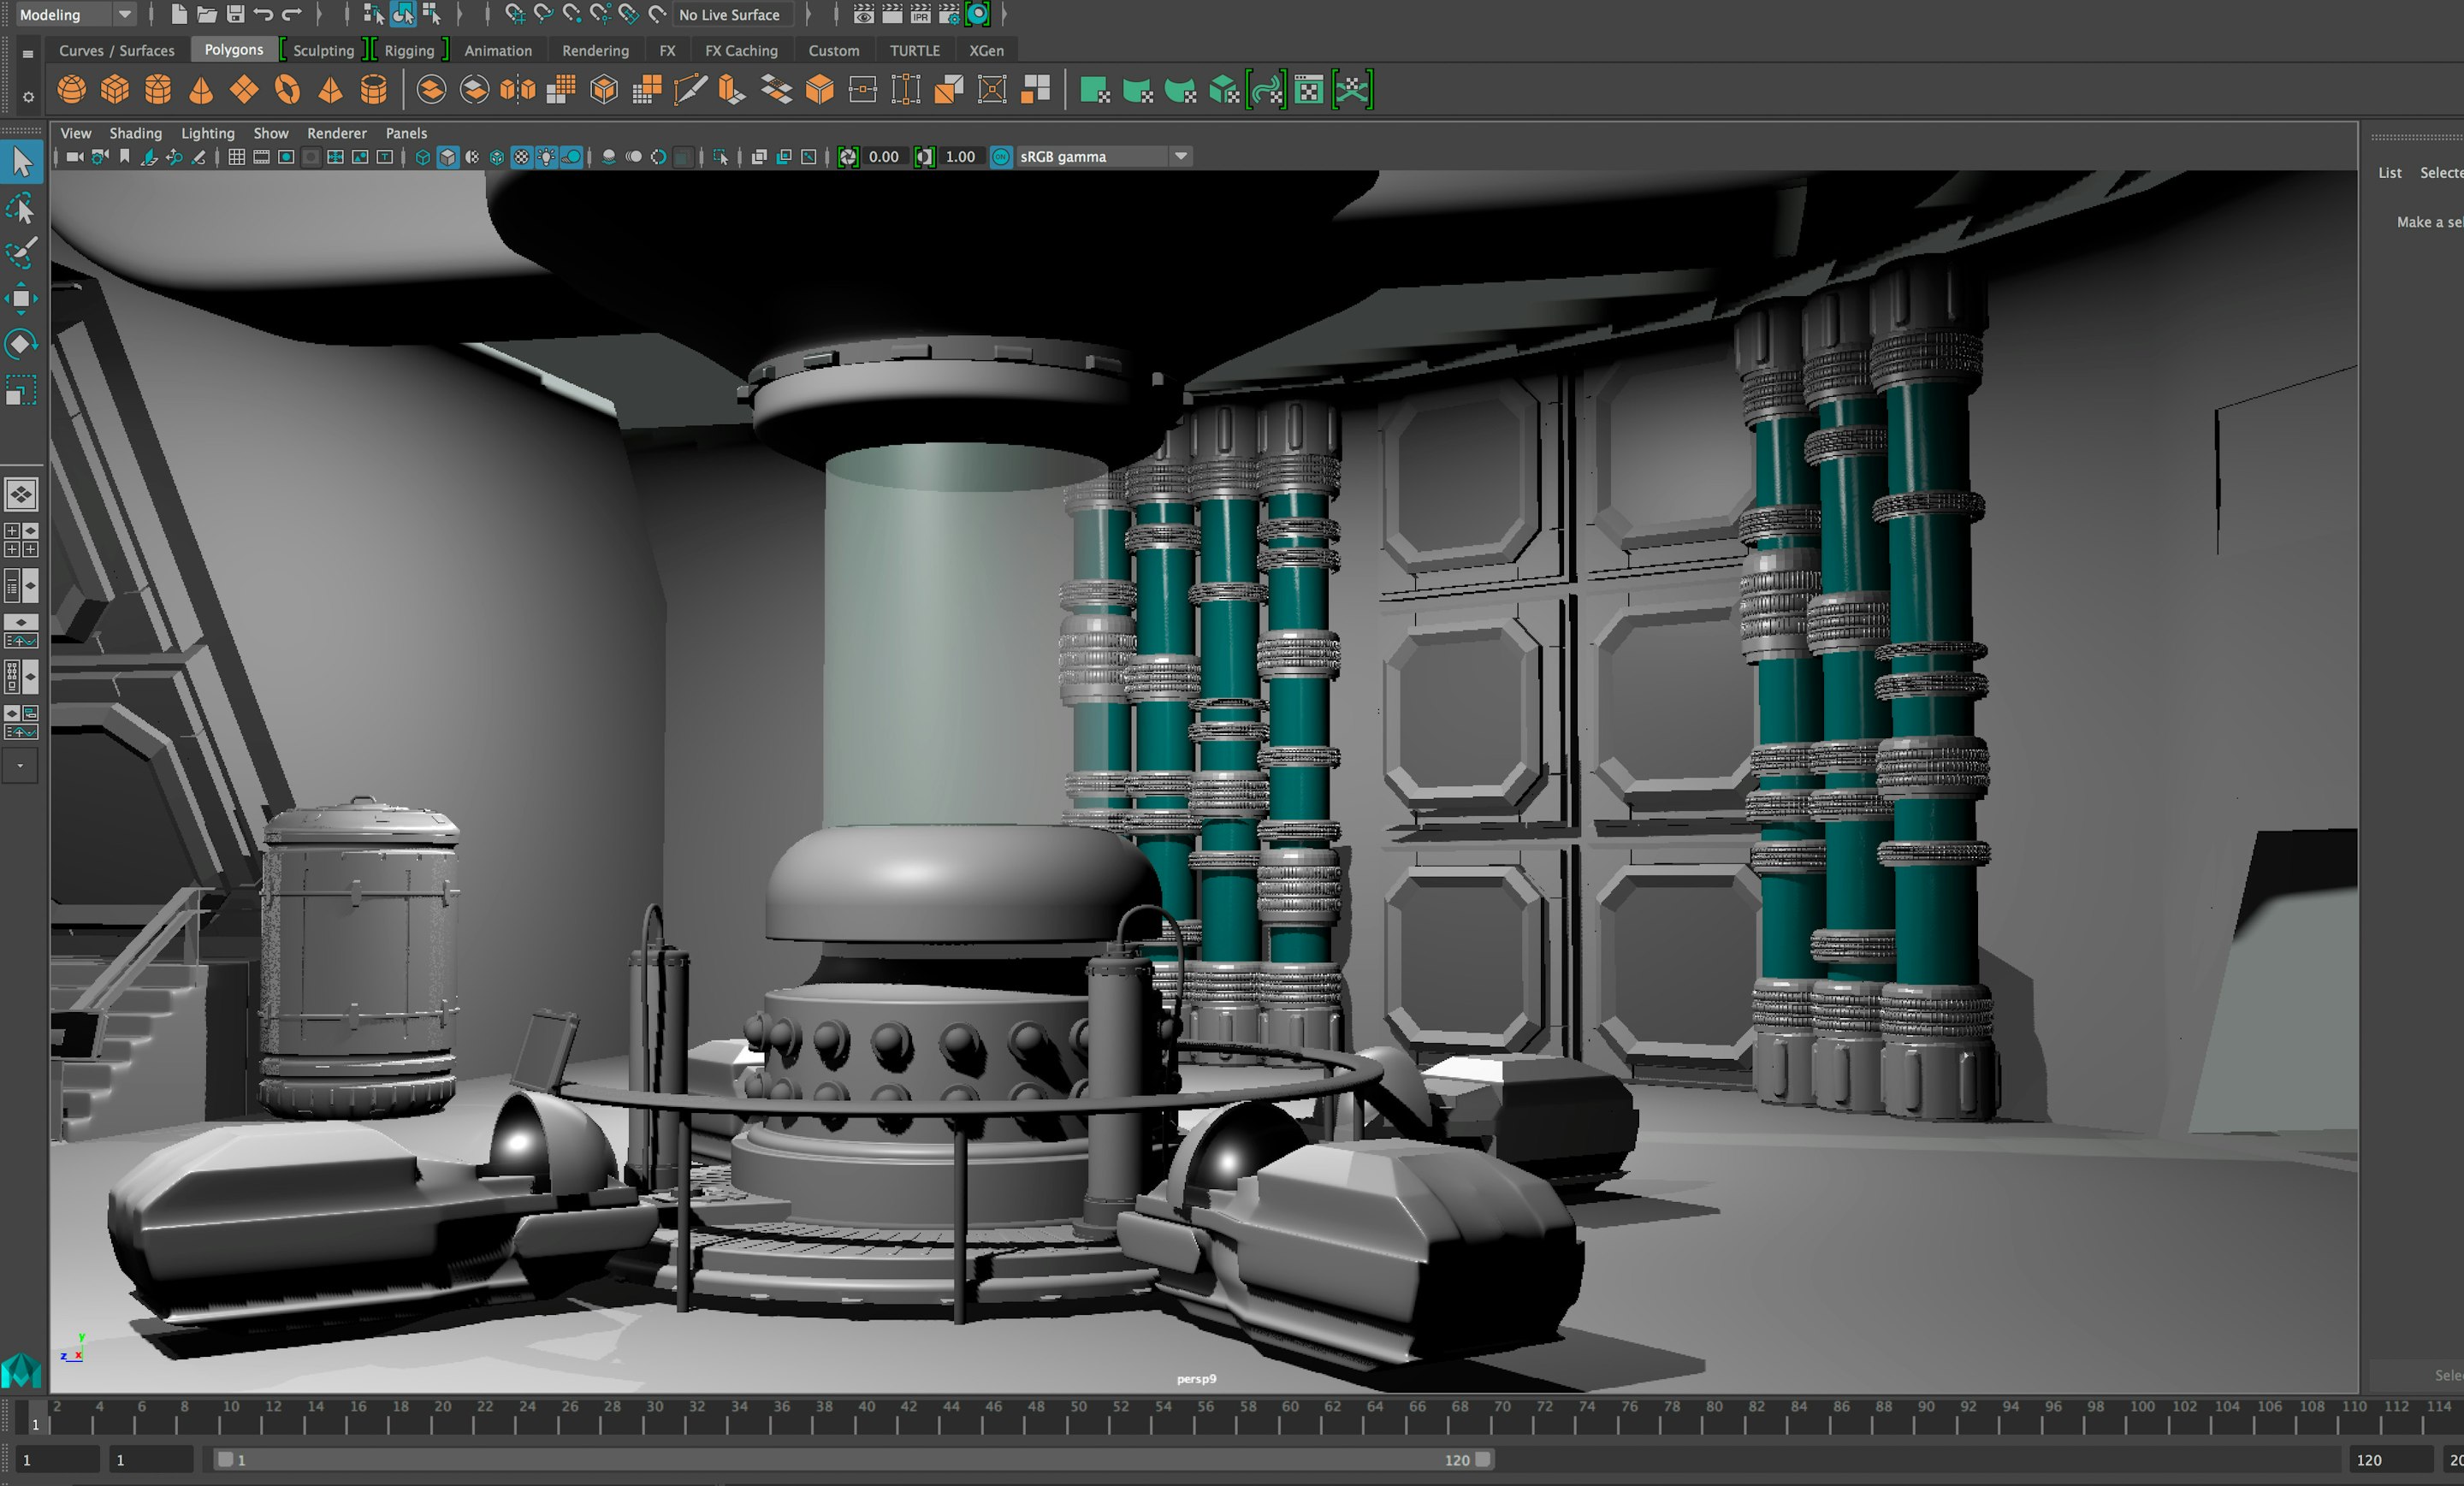Create a polygon torus from the shelf
The image size is (2464, 1486).
pyautogui.click(x=288, y=90)
